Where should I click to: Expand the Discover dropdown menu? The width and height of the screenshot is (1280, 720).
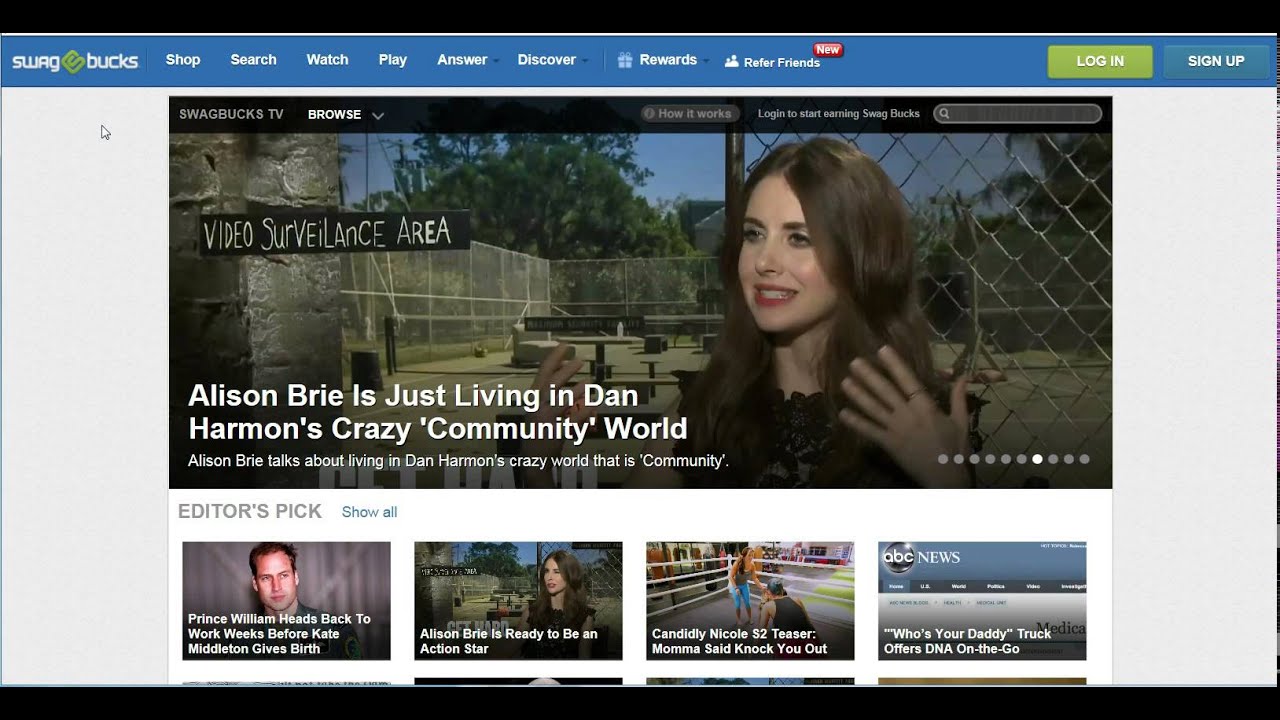[x=552, y=60]
